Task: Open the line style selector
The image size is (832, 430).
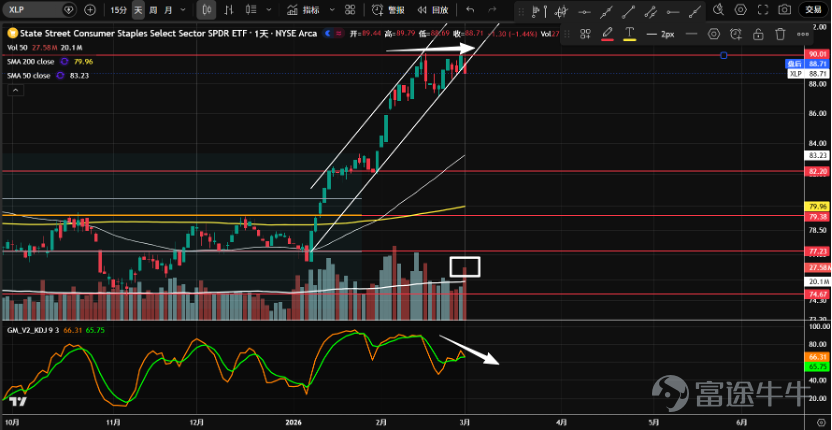Action: [691, 34]
